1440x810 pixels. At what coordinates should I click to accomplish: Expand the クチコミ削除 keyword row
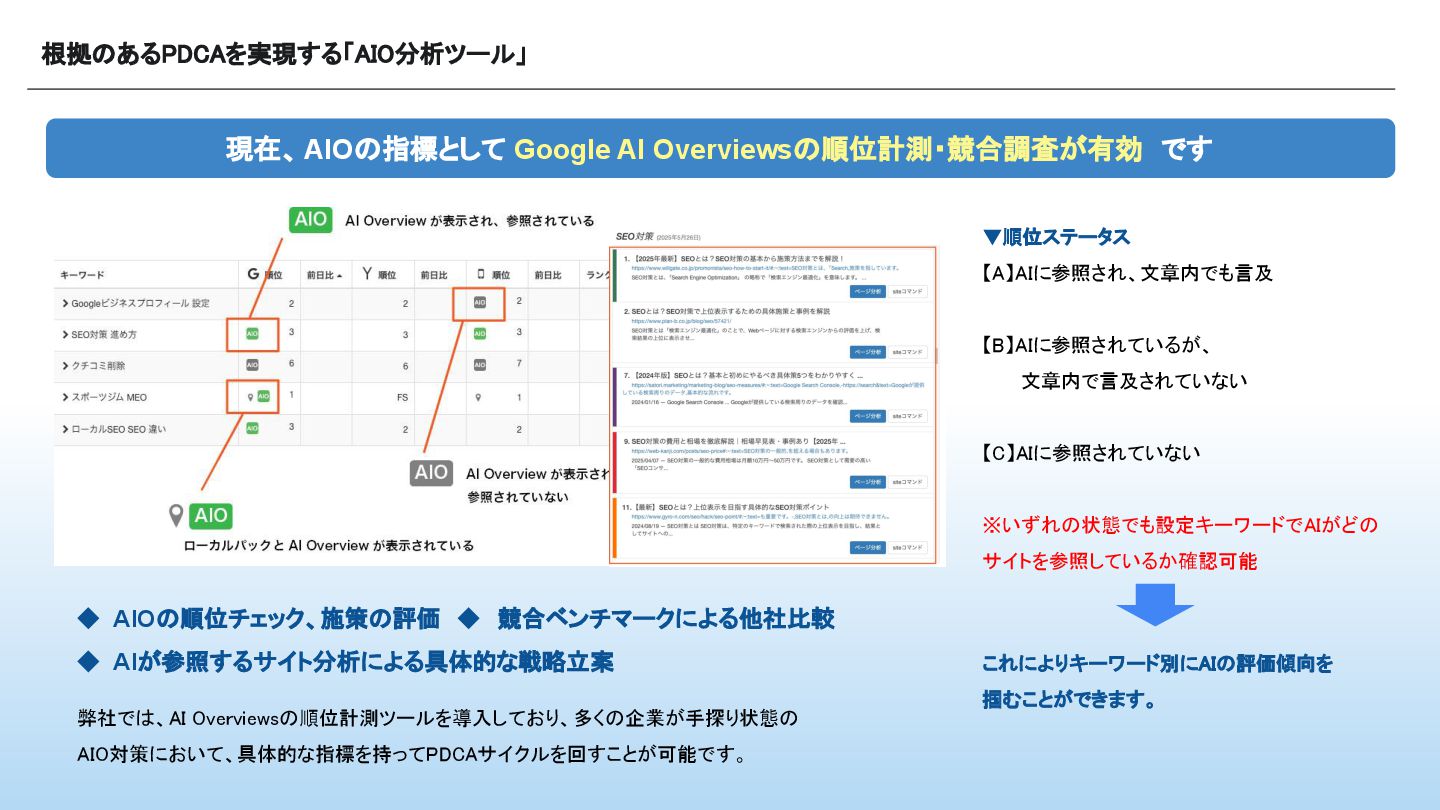(65, 366)
